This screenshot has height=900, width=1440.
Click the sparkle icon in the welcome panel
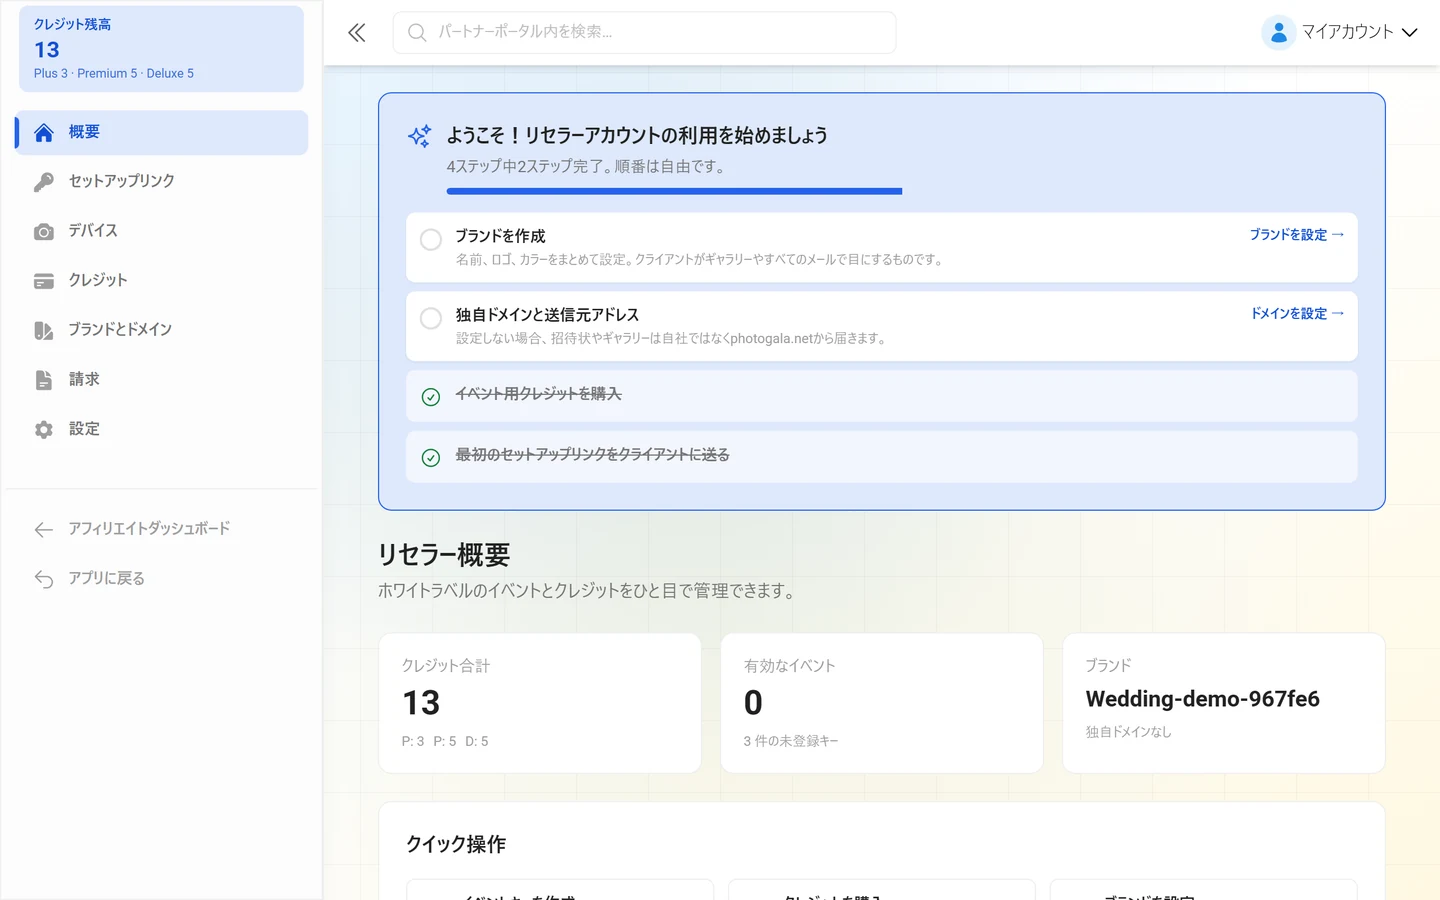420,136
